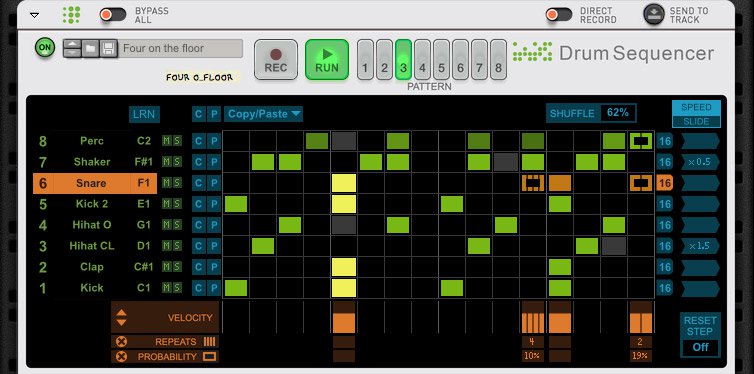Click the yellow Clap step at step five

pyautogui.click(x=344, y=267)
